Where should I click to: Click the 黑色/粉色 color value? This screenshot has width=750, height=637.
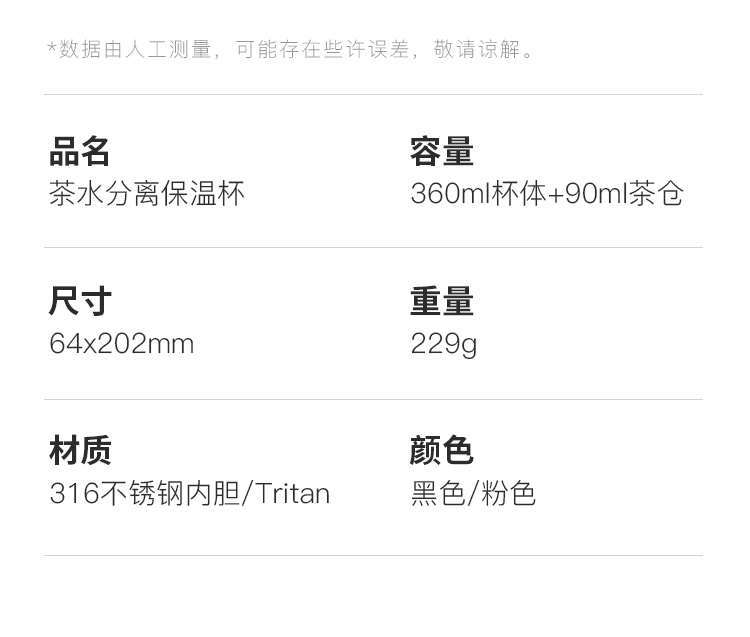click(x=473, y=493)
